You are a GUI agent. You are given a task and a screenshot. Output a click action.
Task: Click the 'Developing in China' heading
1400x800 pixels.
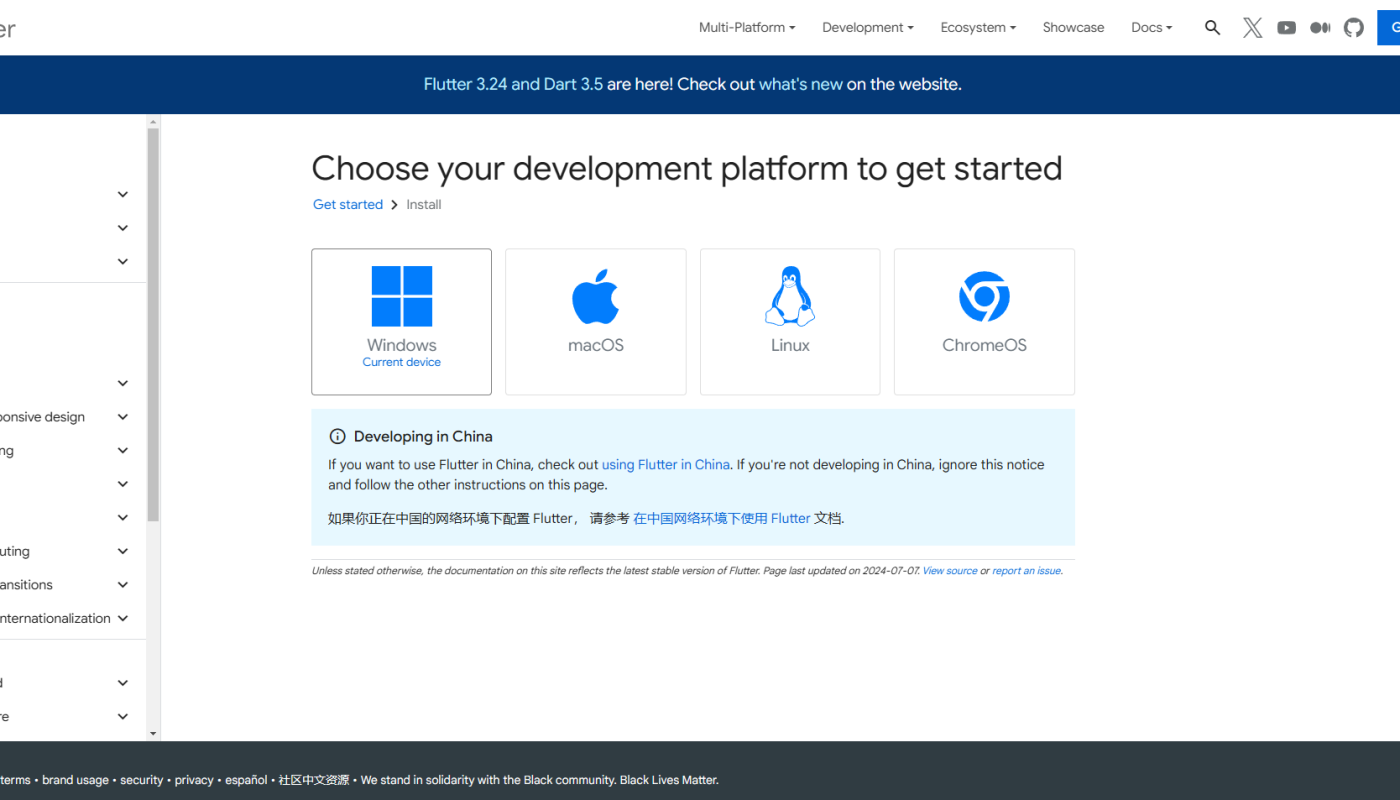pyautogui.click(x=423, y=436)
